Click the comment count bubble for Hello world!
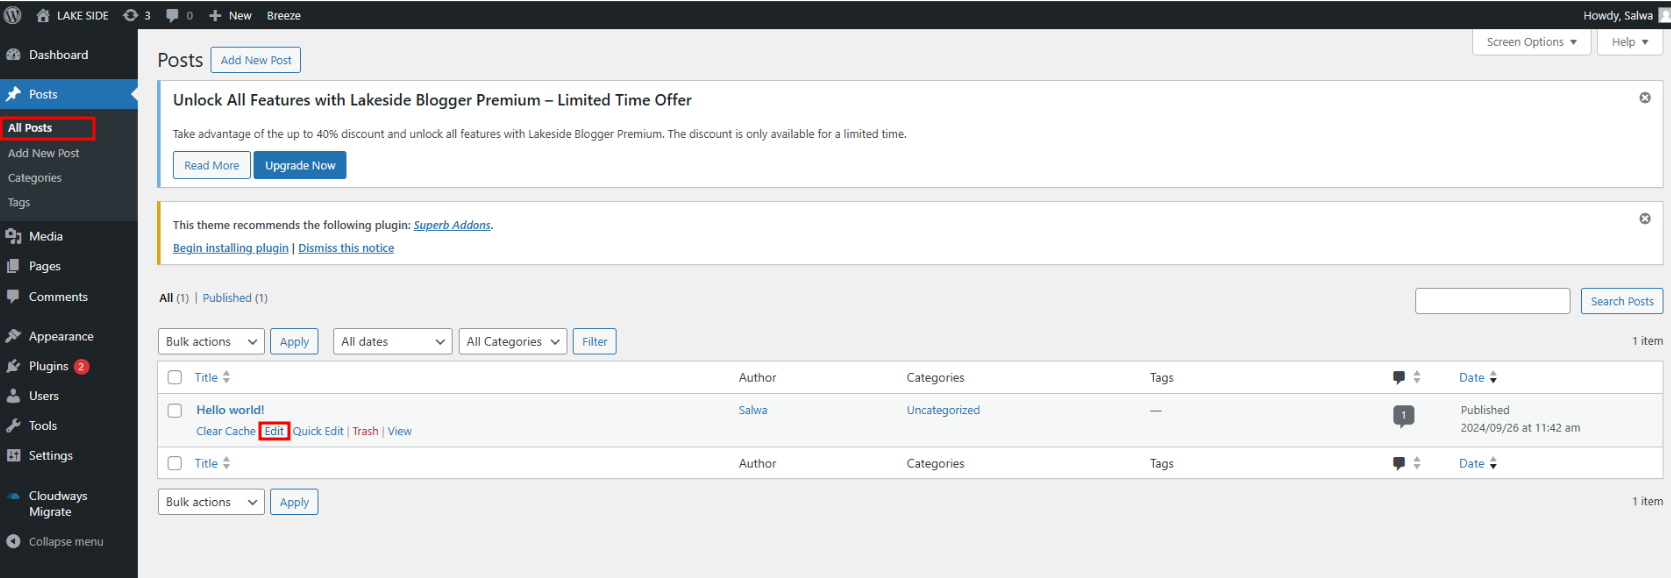The image size is (1671, 578). coord(1403,415)
